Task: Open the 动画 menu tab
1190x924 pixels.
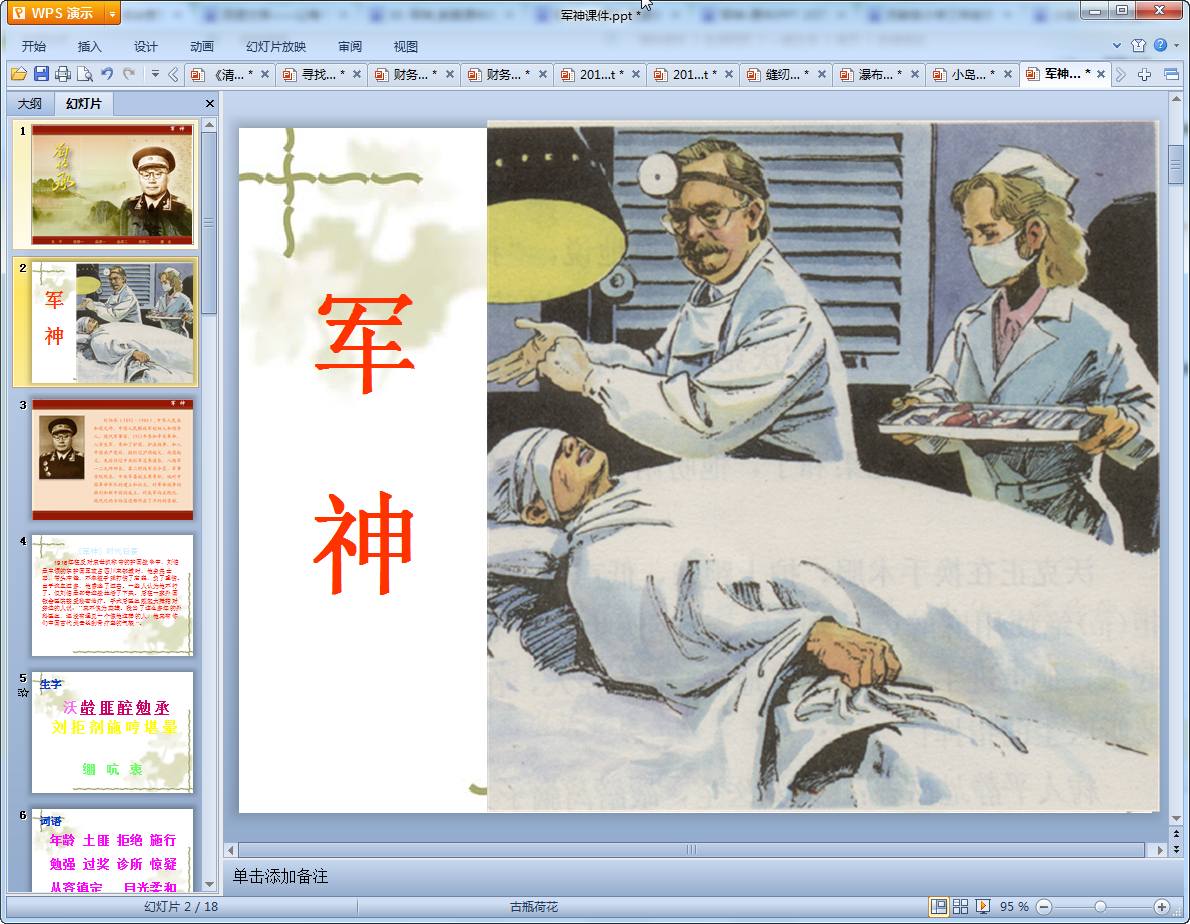Action: [202, 46]
